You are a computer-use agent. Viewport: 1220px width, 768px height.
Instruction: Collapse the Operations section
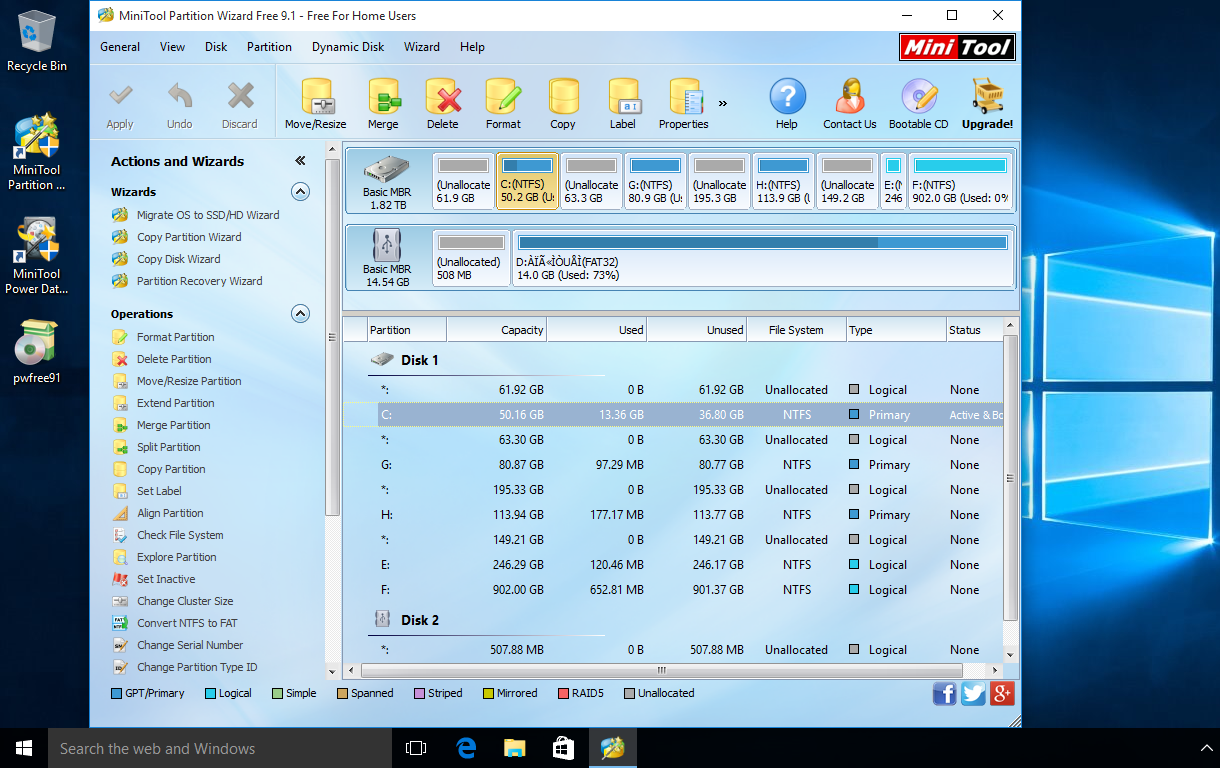click(x=300, y=313)
